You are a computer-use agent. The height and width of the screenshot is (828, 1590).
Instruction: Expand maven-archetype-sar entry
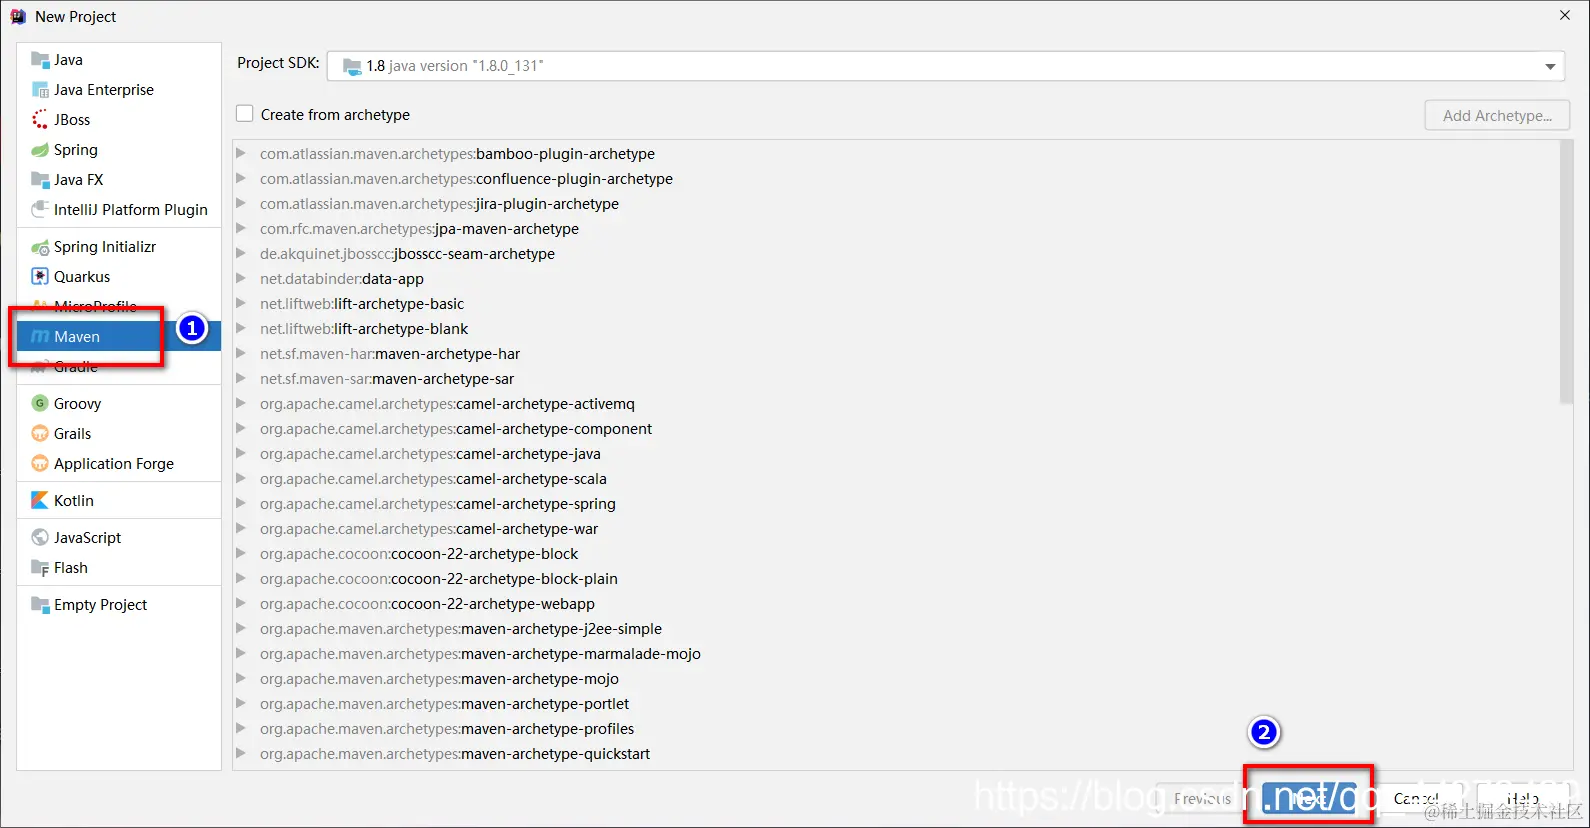(x=240, y=379)
